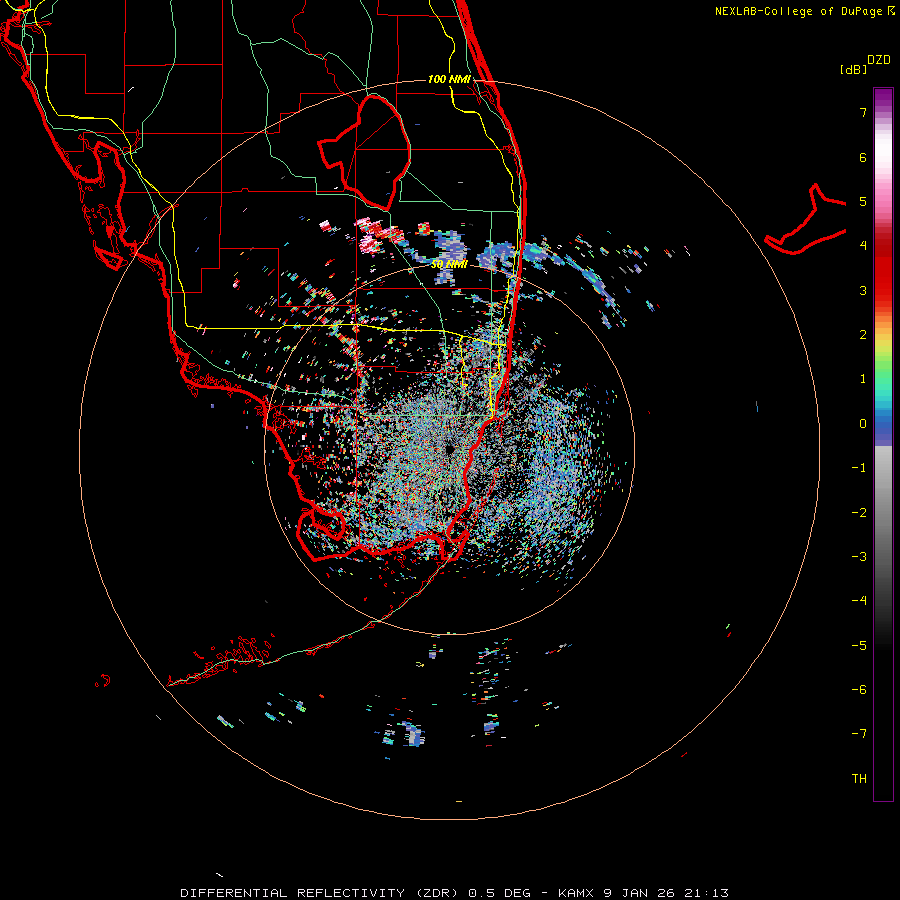Image resolution: width=900 pixels, height=900 pixels.
Task: Click the DZD product label
Action: click(878, 60)
